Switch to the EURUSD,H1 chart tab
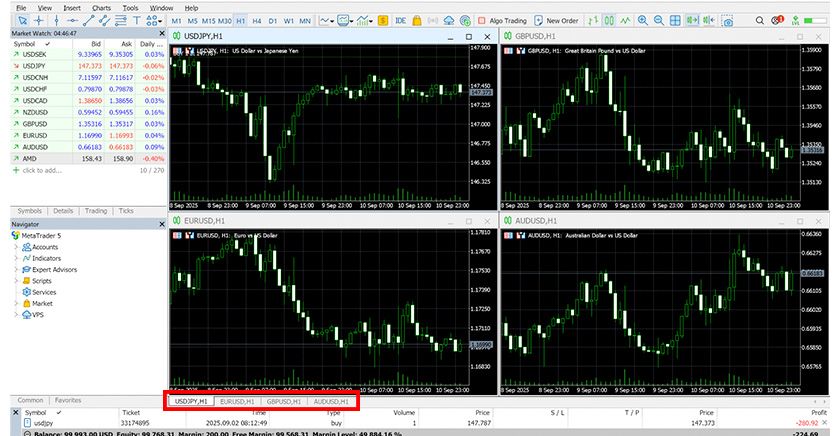 click(x=236, y=401)
